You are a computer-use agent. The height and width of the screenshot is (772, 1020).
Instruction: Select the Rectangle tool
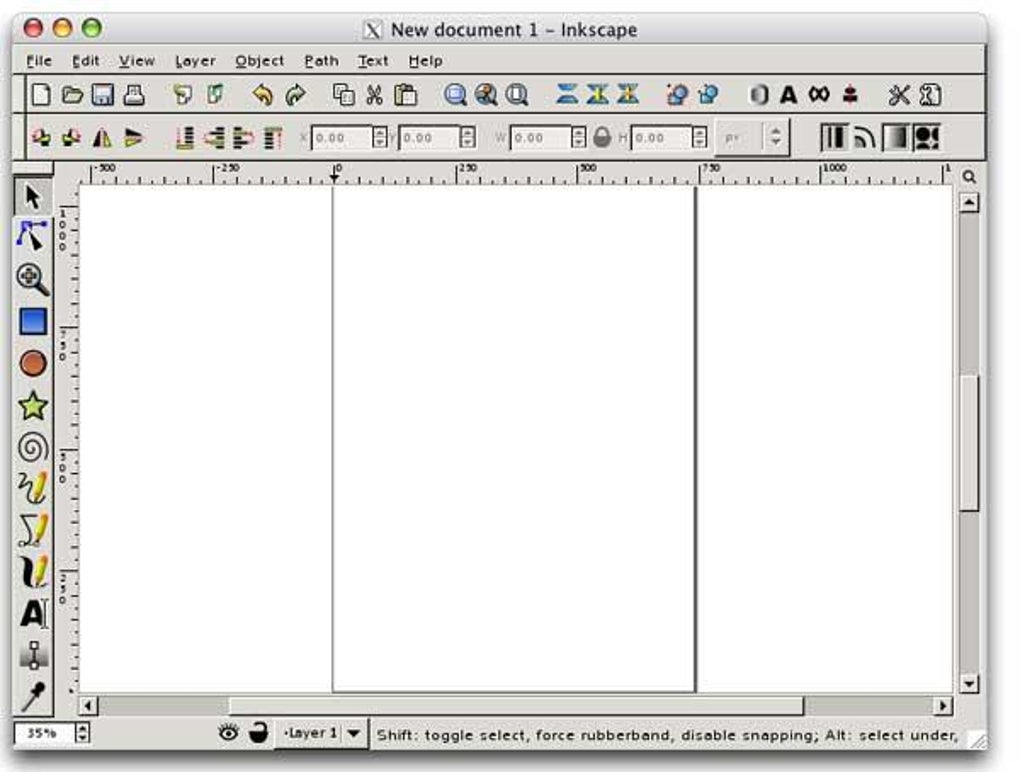(33, 321)
